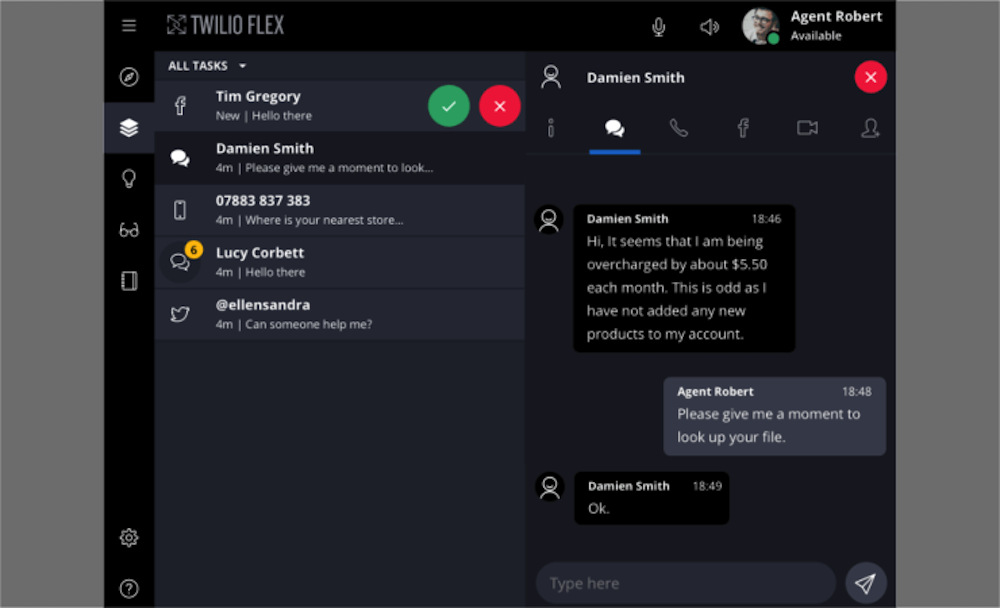
Task: Select the @ellensandra task
Action: click(339, 315)
